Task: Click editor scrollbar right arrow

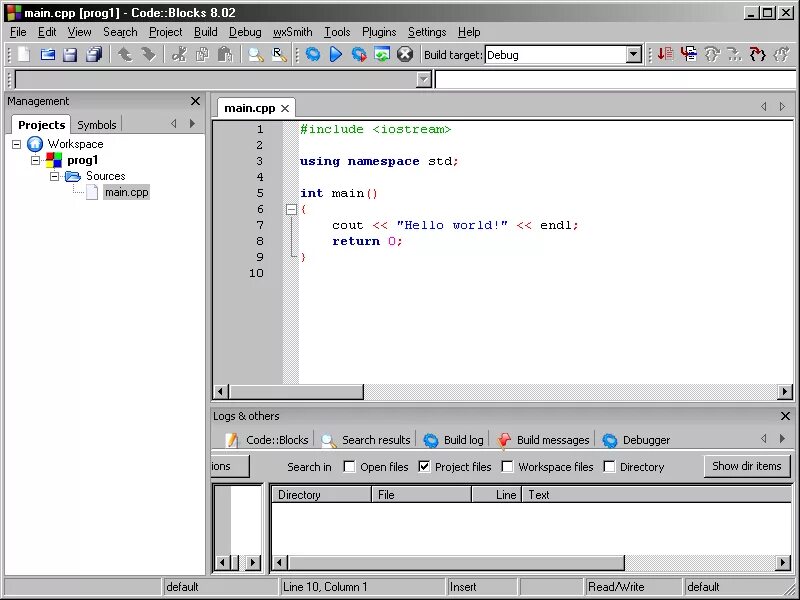Action: point(785,392)
